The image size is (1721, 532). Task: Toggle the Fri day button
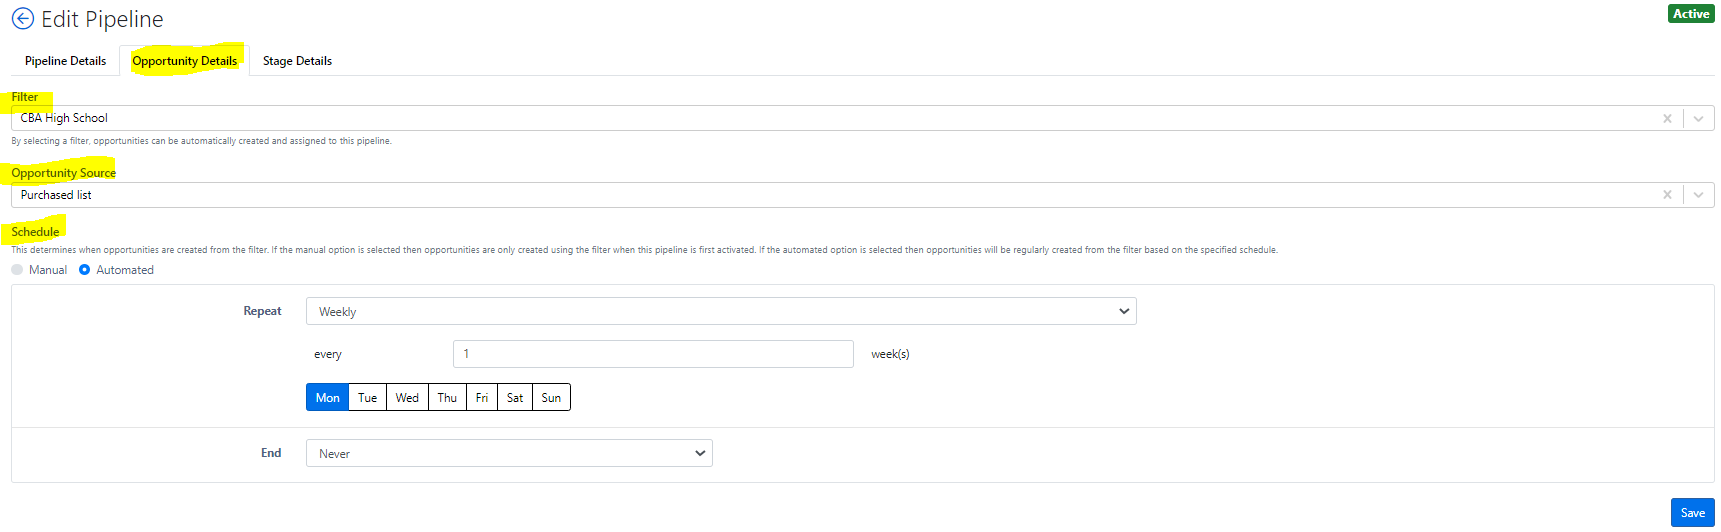[482, 397]
